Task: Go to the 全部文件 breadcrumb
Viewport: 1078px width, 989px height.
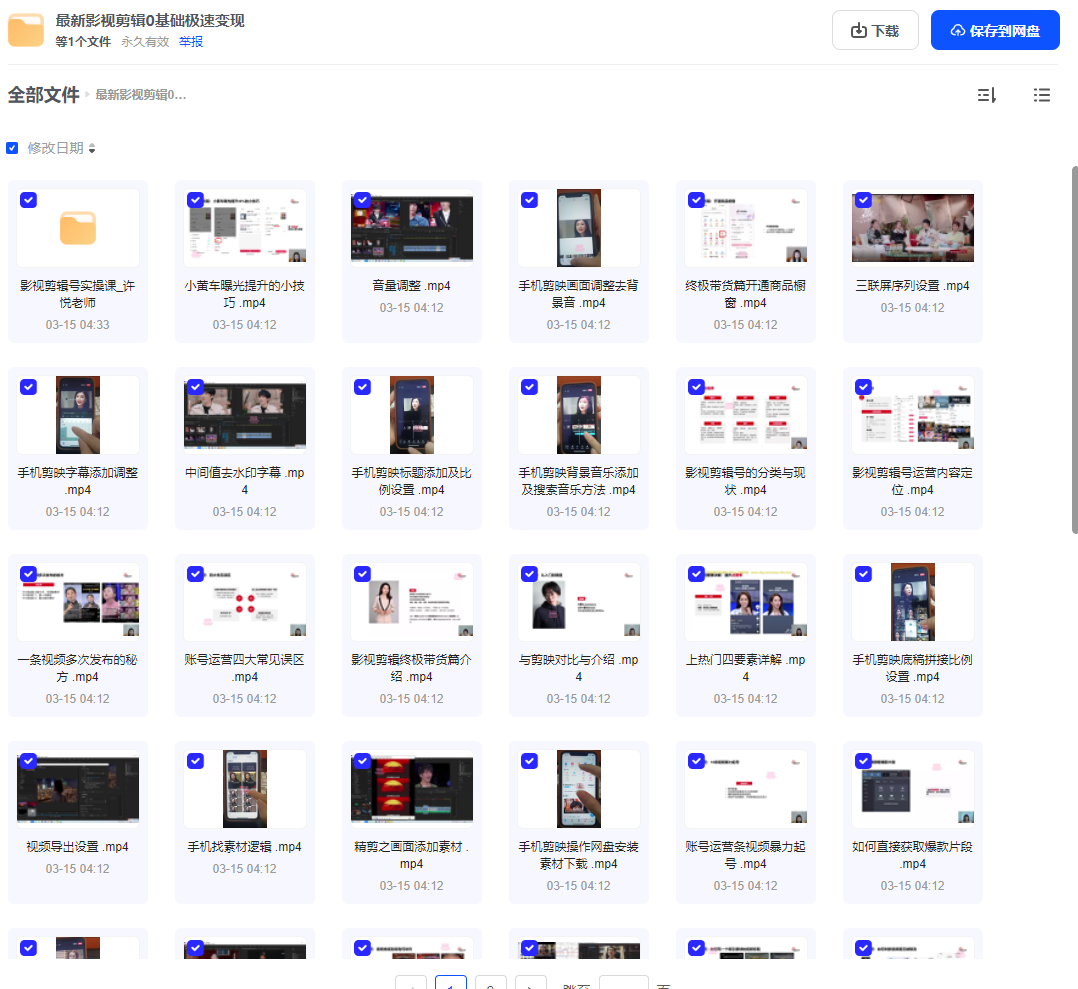Action: (43, 95)
